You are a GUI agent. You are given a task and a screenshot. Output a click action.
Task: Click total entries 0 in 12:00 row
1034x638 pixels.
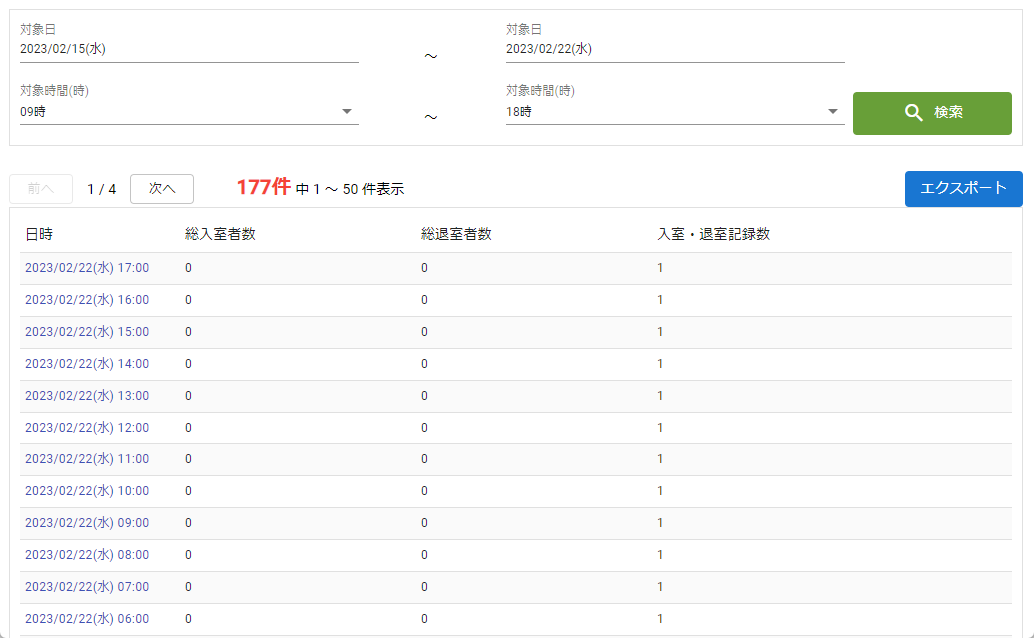[188, 428]
